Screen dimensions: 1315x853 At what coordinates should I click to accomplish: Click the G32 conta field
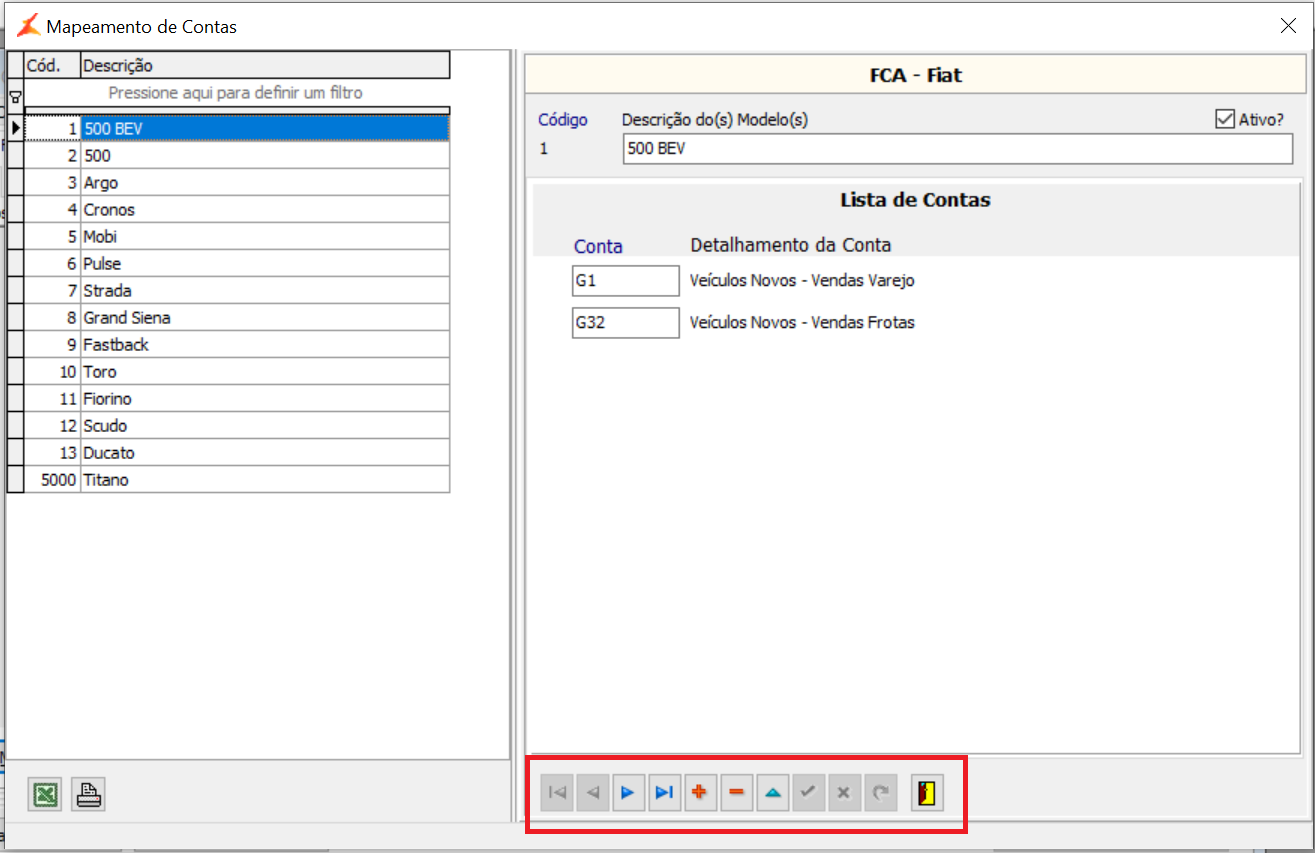click(x=626, y=323)
